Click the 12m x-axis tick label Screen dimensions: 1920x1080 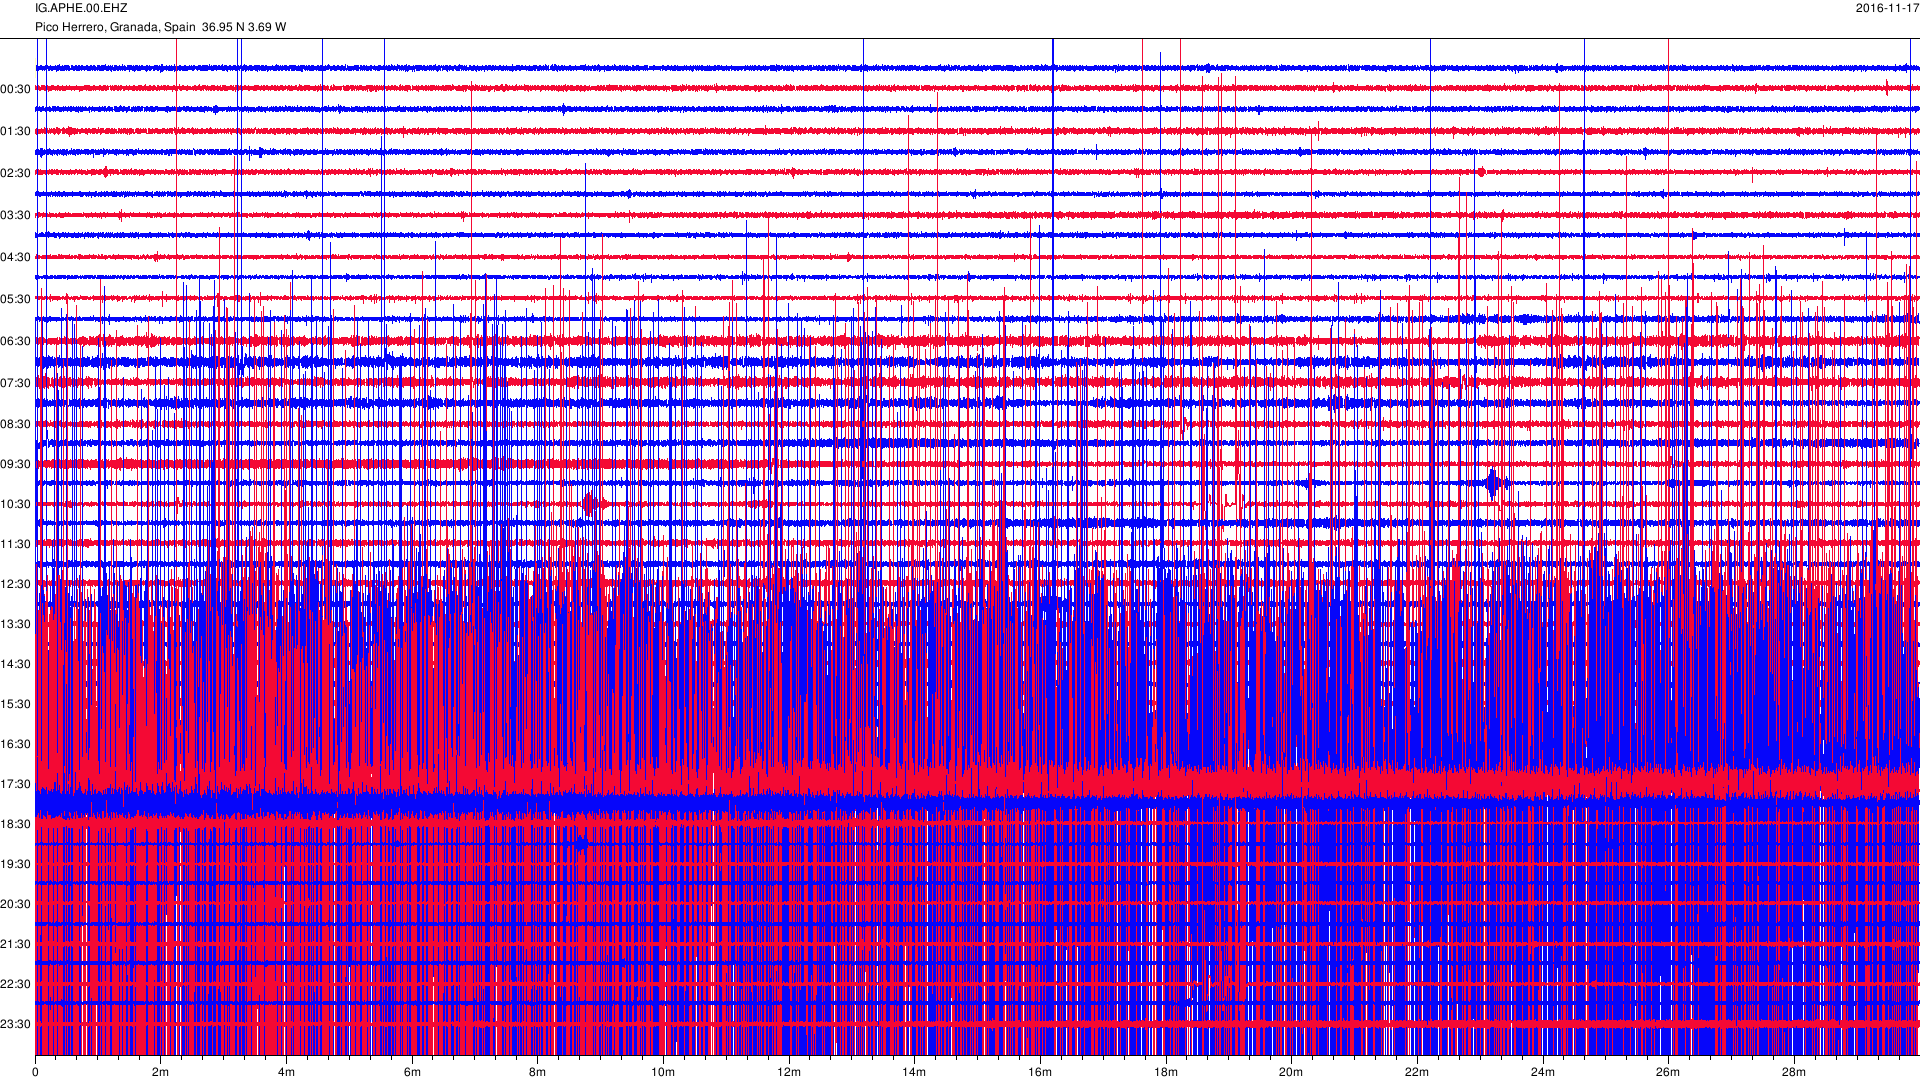click(789, 1072)
